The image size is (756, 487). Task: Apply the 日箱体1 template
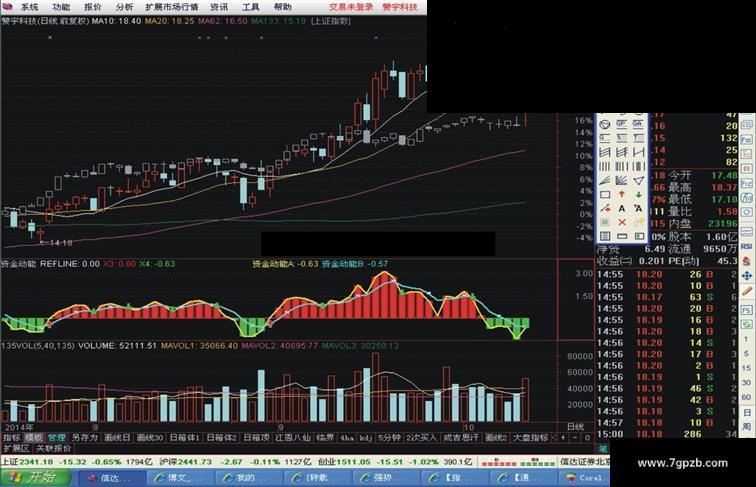point(184,437)
